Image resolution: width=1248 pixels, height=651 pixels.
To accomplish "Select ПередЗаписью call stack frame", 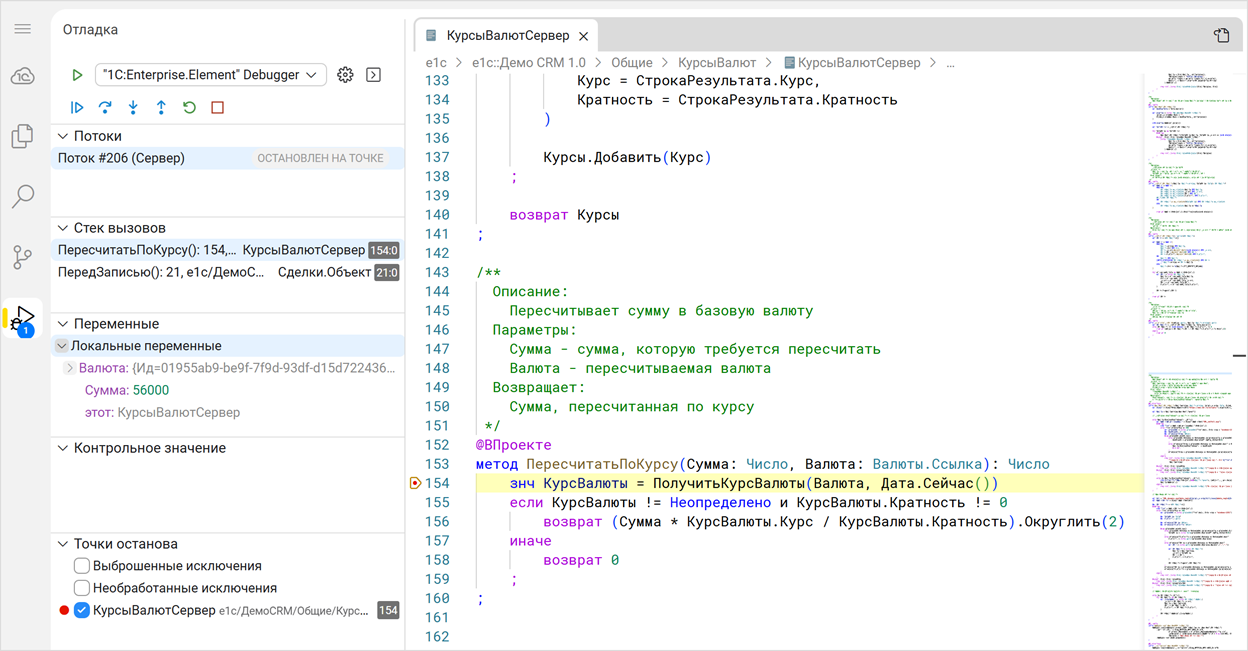I will click(160, 272).
